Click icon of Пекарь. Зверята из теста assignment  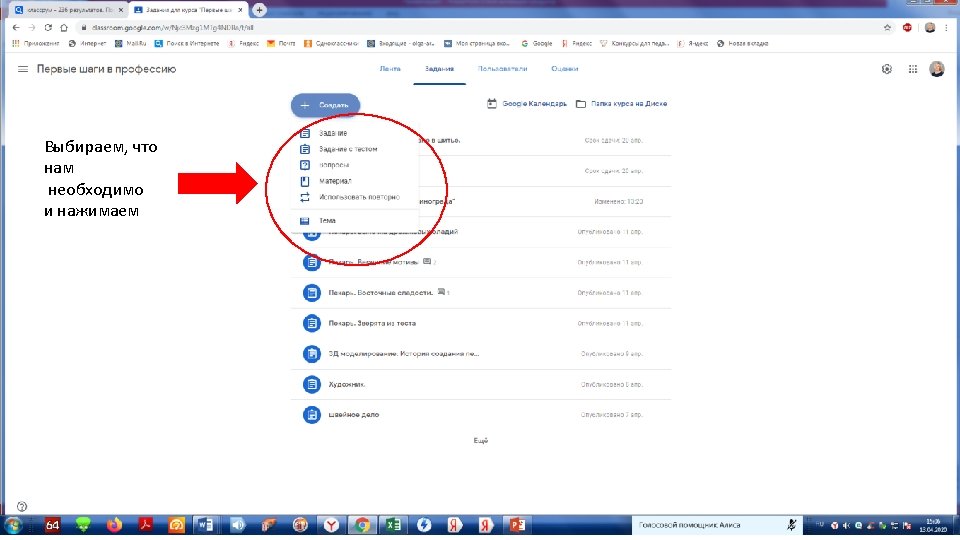click(312, 323)
